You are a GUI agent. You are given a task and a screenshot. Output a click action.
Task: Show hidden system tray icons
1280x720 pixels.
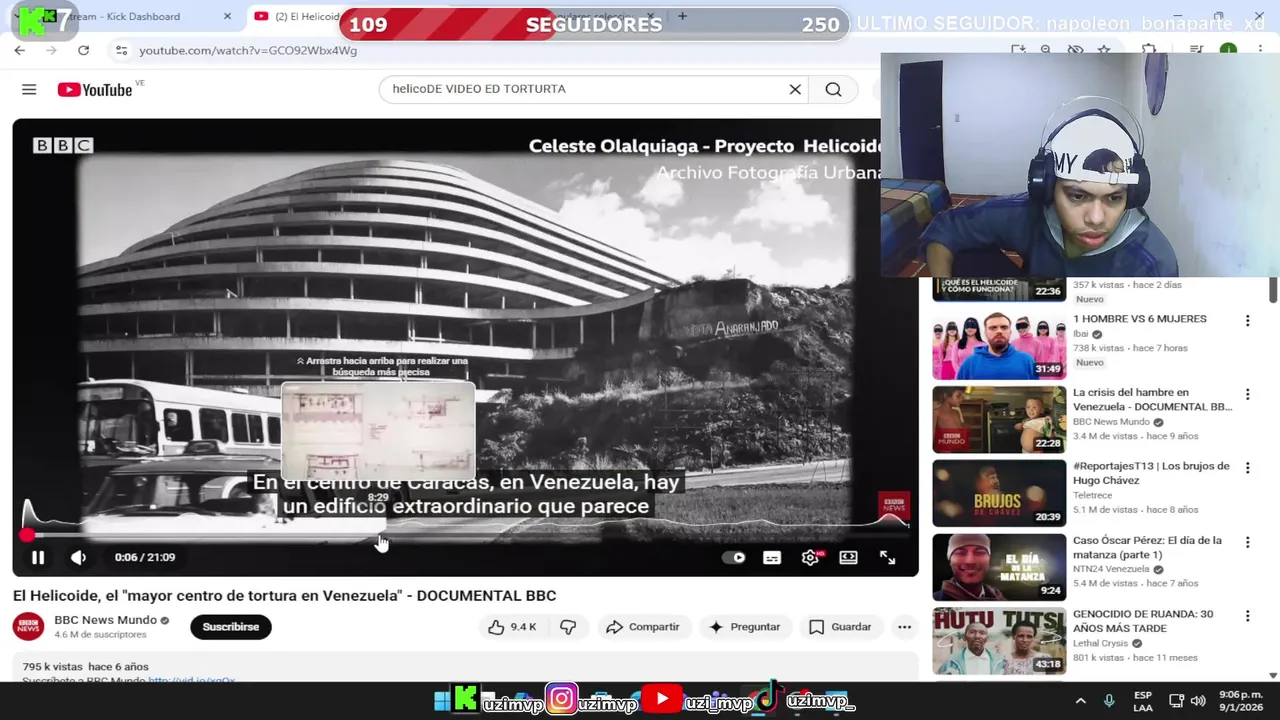pyautogui.click(x=1080, y=701)
